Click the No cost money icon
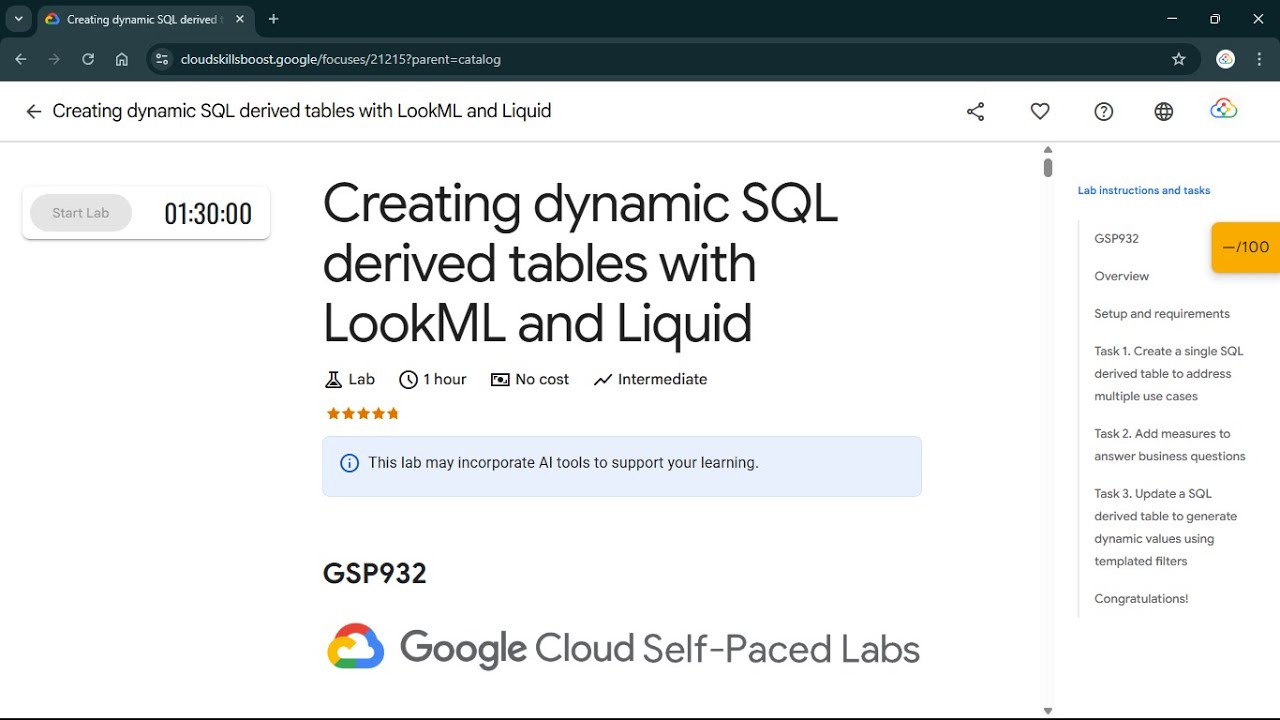Screen dimensions: 1280x720 click(x=500, y=380)
